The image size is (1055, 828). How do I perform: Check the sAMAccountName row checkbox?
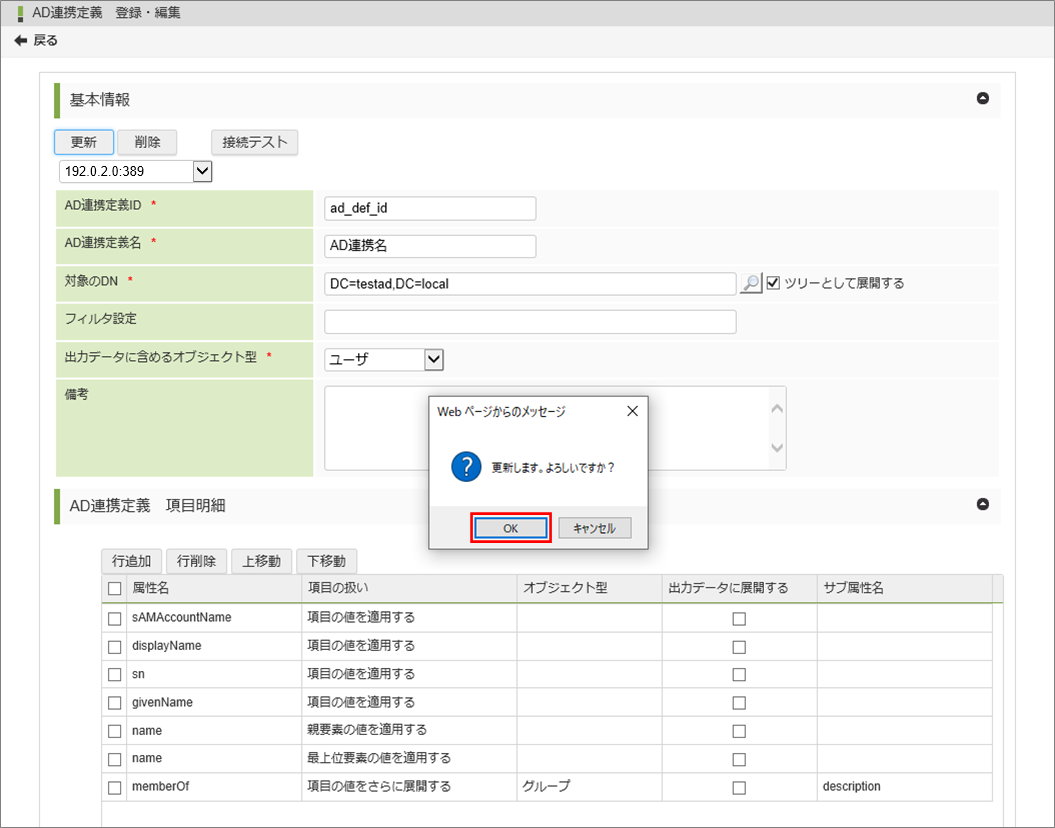115,618
